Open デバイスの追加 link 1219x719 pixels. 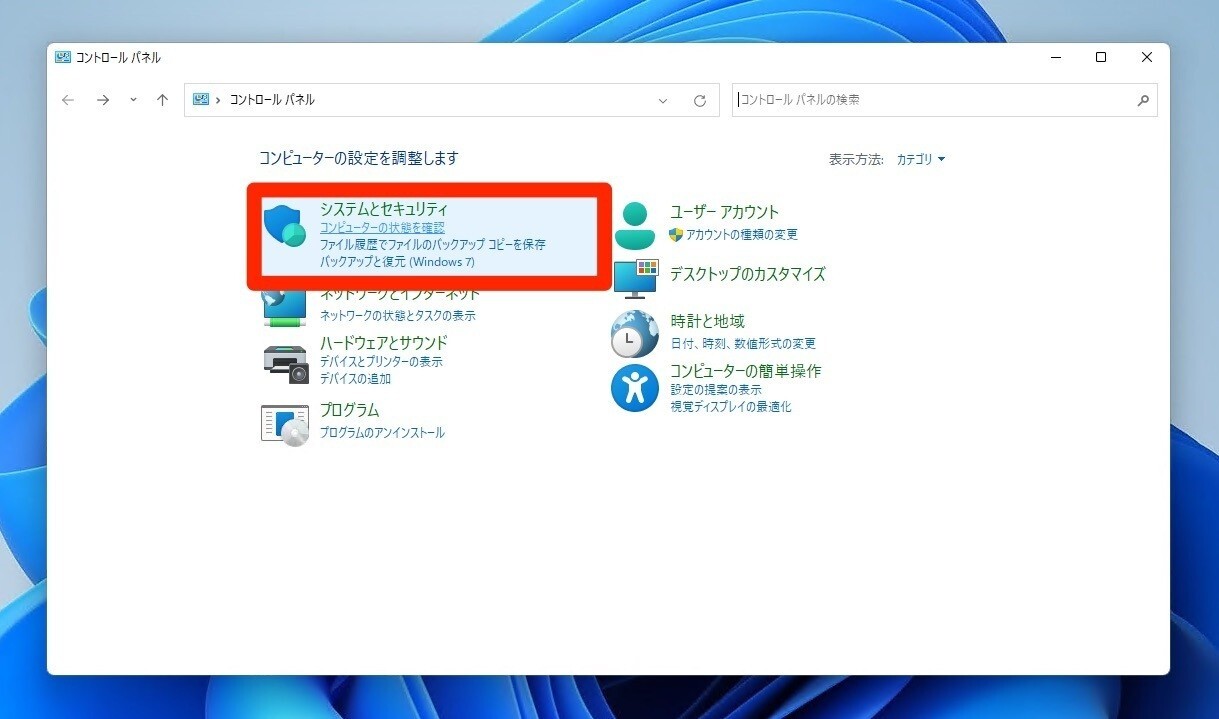click(355, 379)
